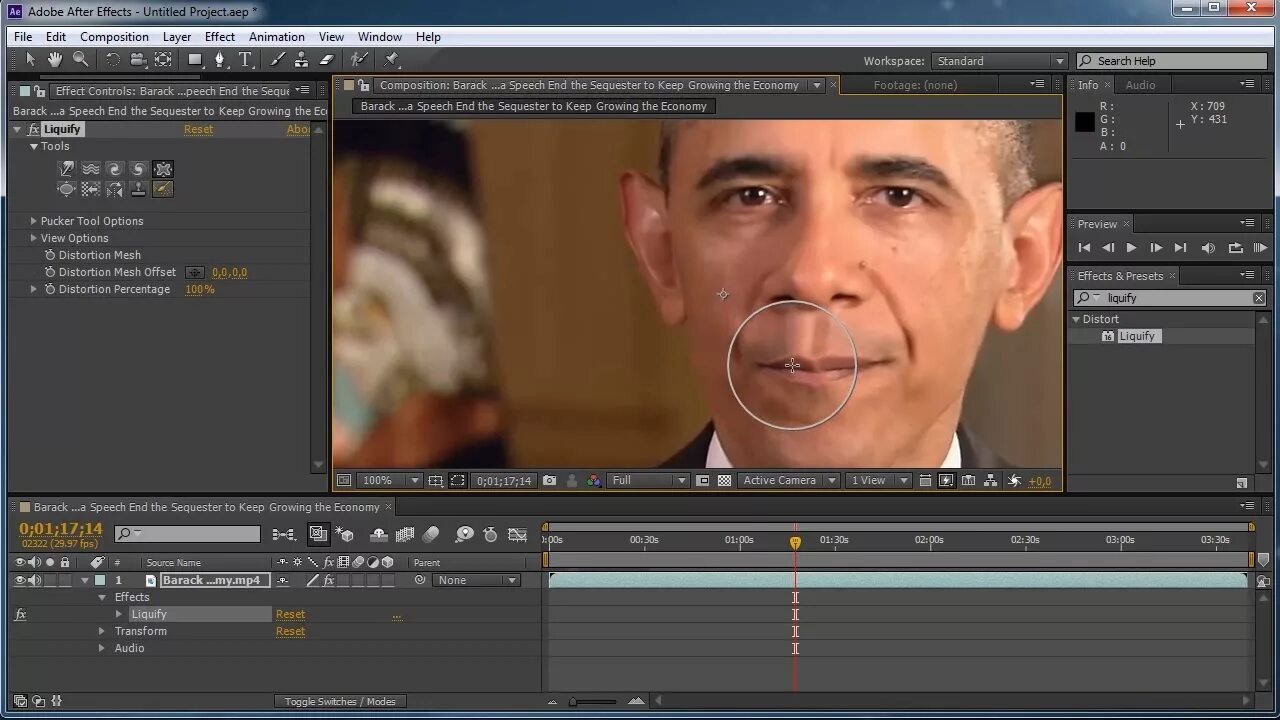Choose the Liquify Clone tool
Viewport: 1280px width, 720px height.
[139, 189]
